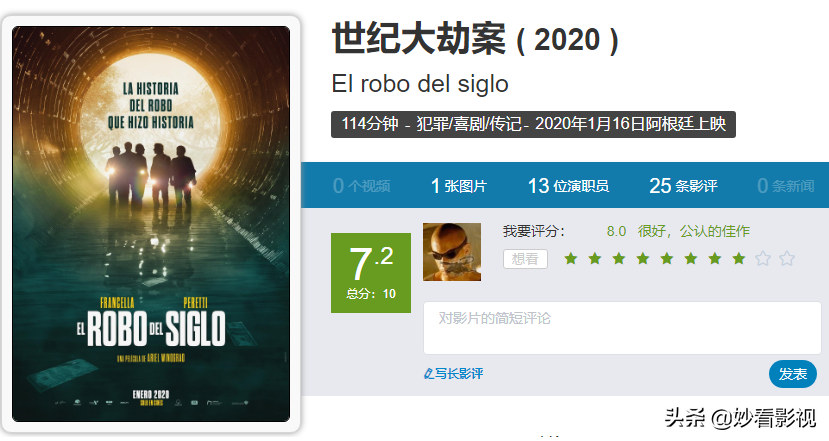Click the ninth empty rating star

click(x=763, y=259)
